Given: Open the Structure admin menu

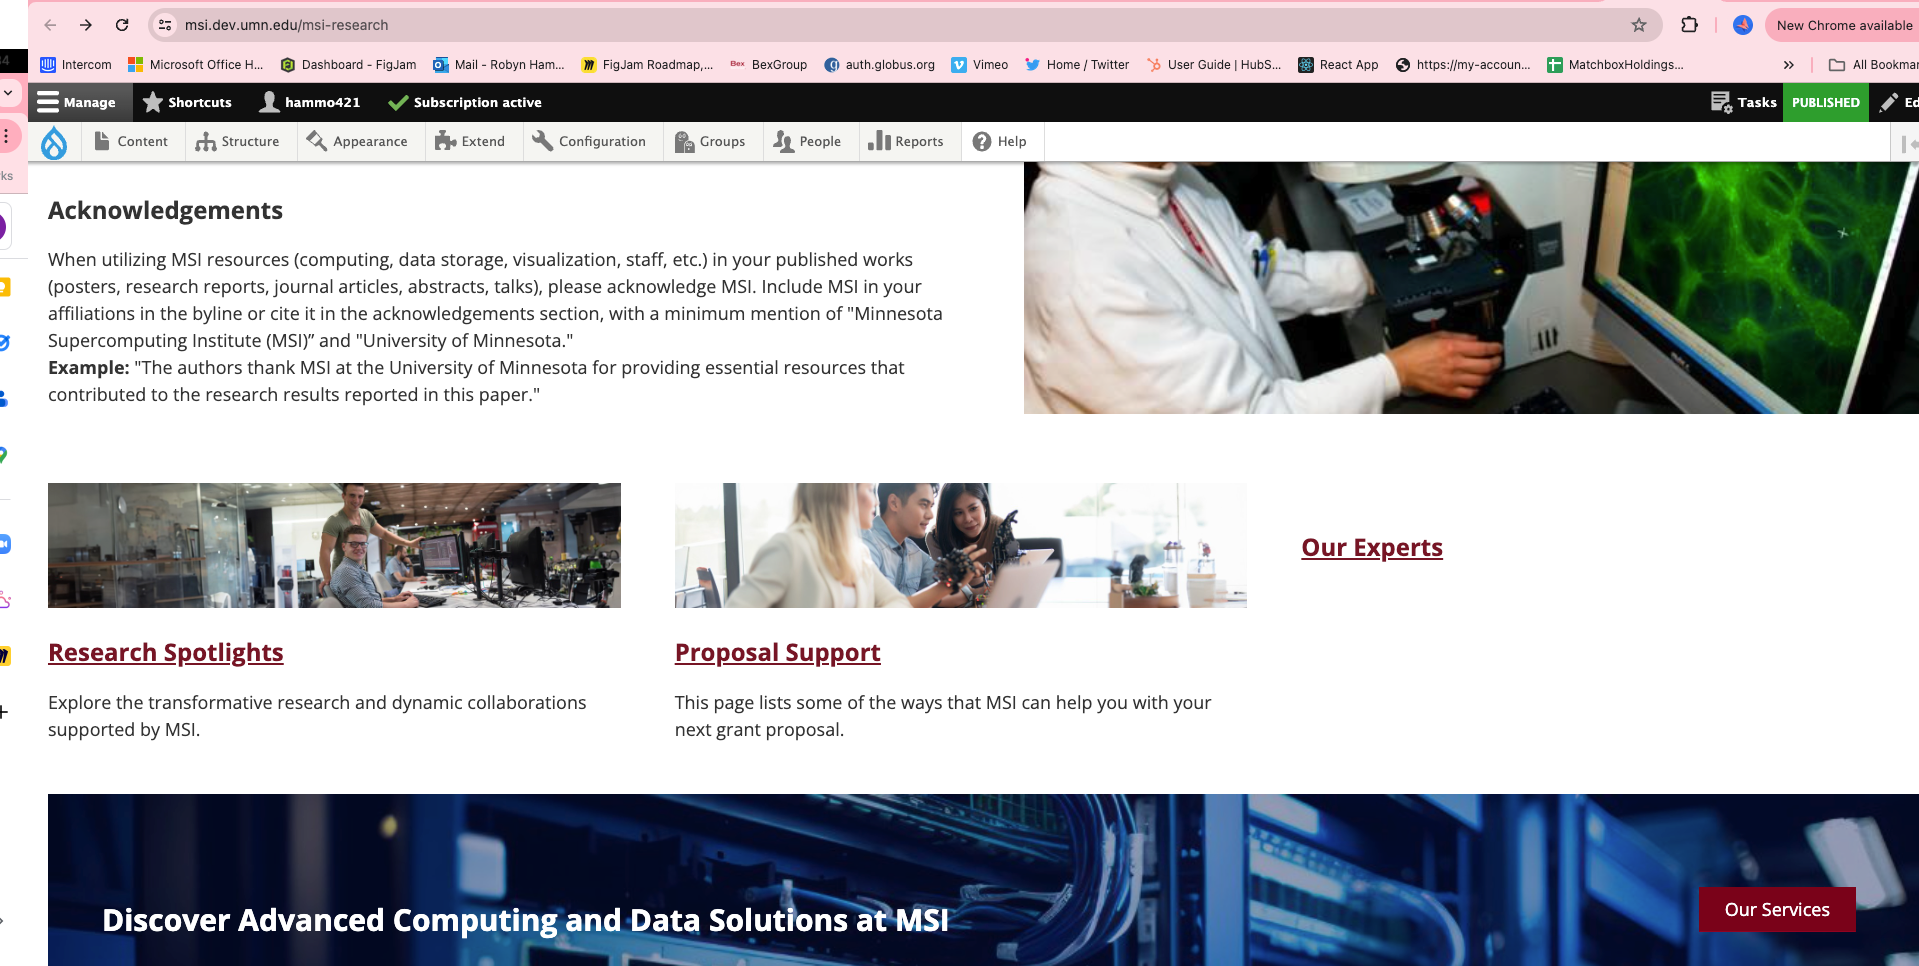Looking at the screenshot, I should coord(238,142).
